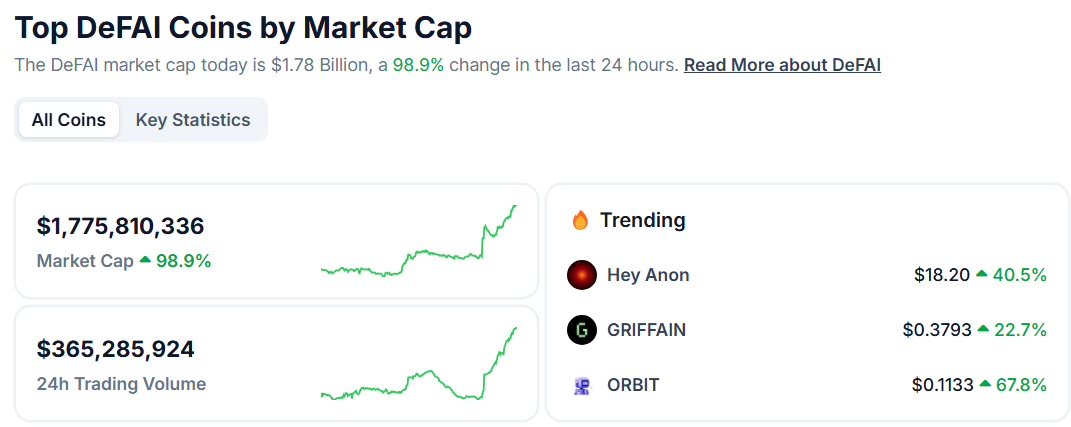Click the GRIFFAIN price change arrow
Viewport: 1071px width, 427px height.
[983, 330]
